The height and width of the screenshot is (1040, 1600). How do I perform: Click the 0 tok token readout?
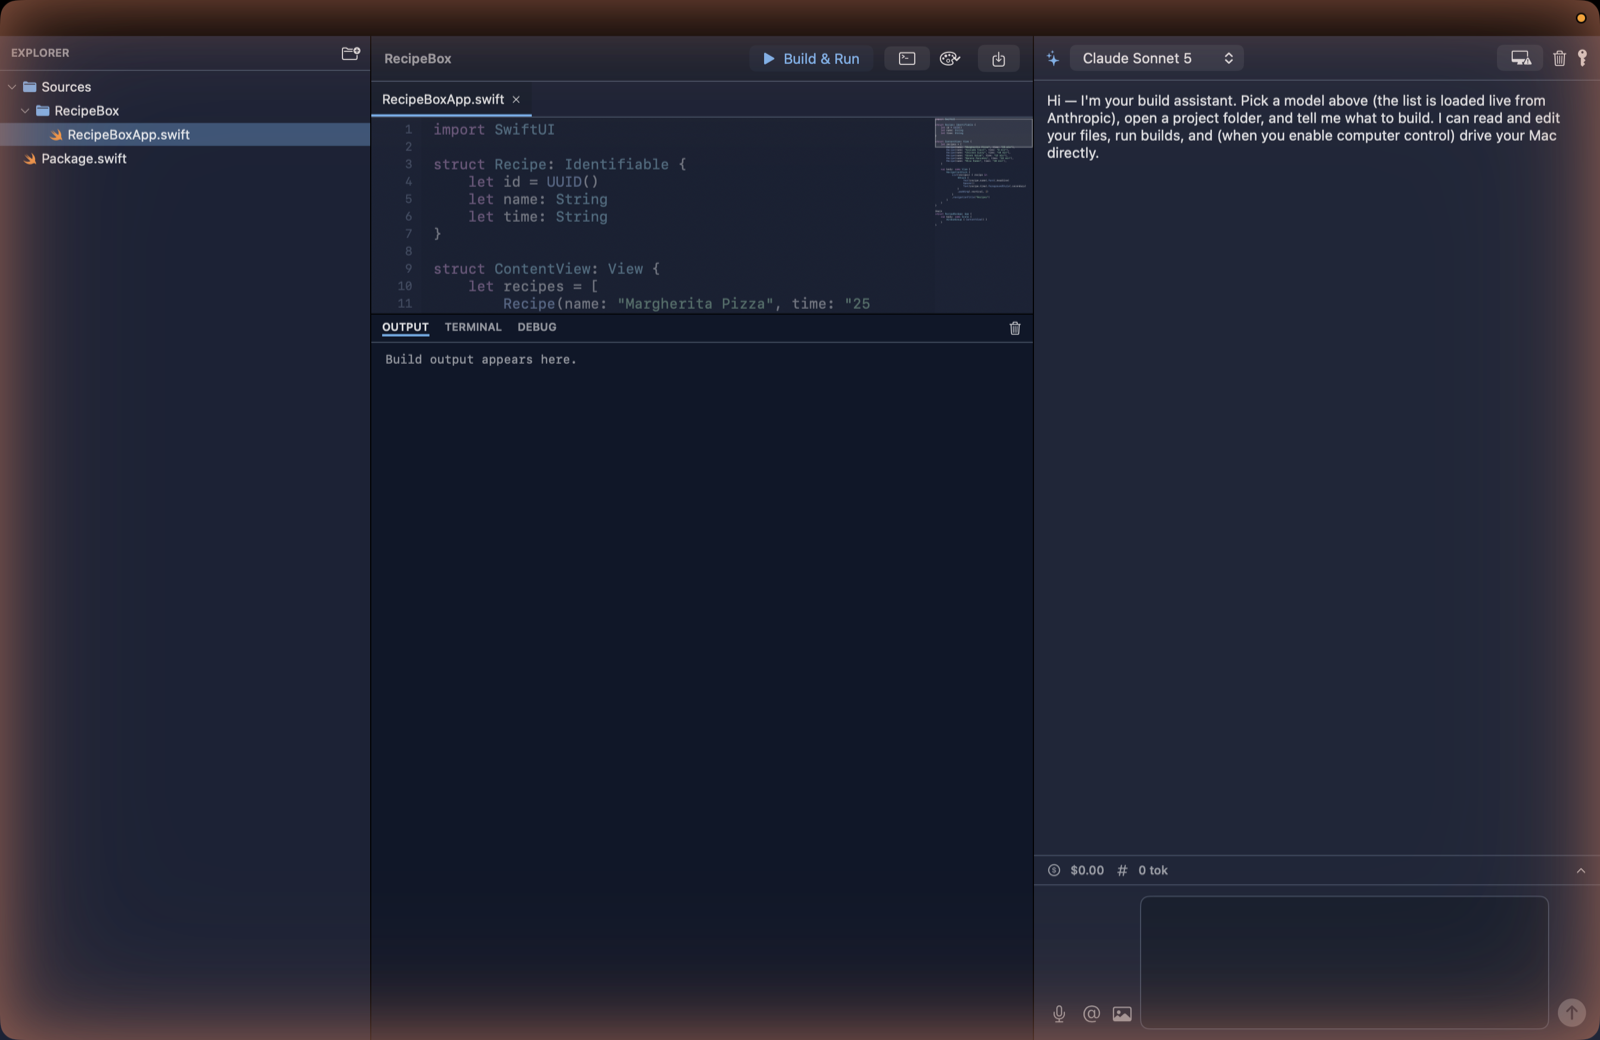(1153, 870)
